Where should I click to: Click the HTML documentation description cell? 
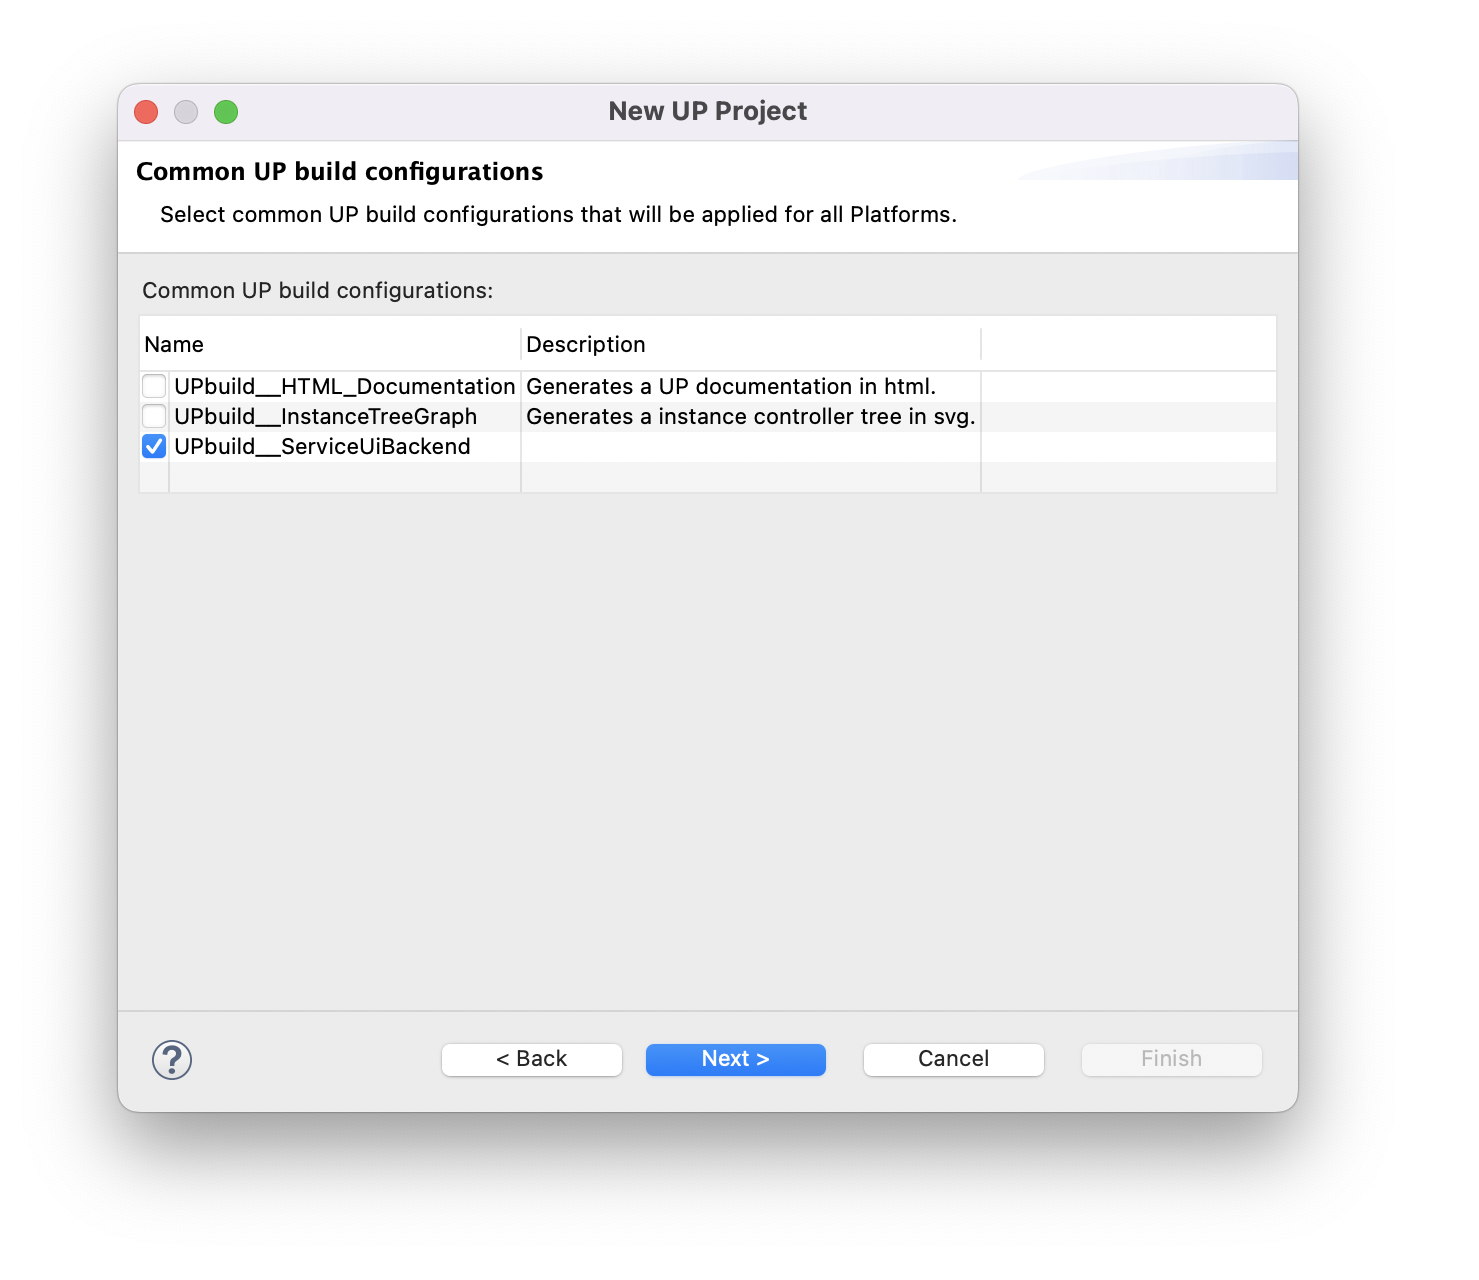click(x=731, y=387)
